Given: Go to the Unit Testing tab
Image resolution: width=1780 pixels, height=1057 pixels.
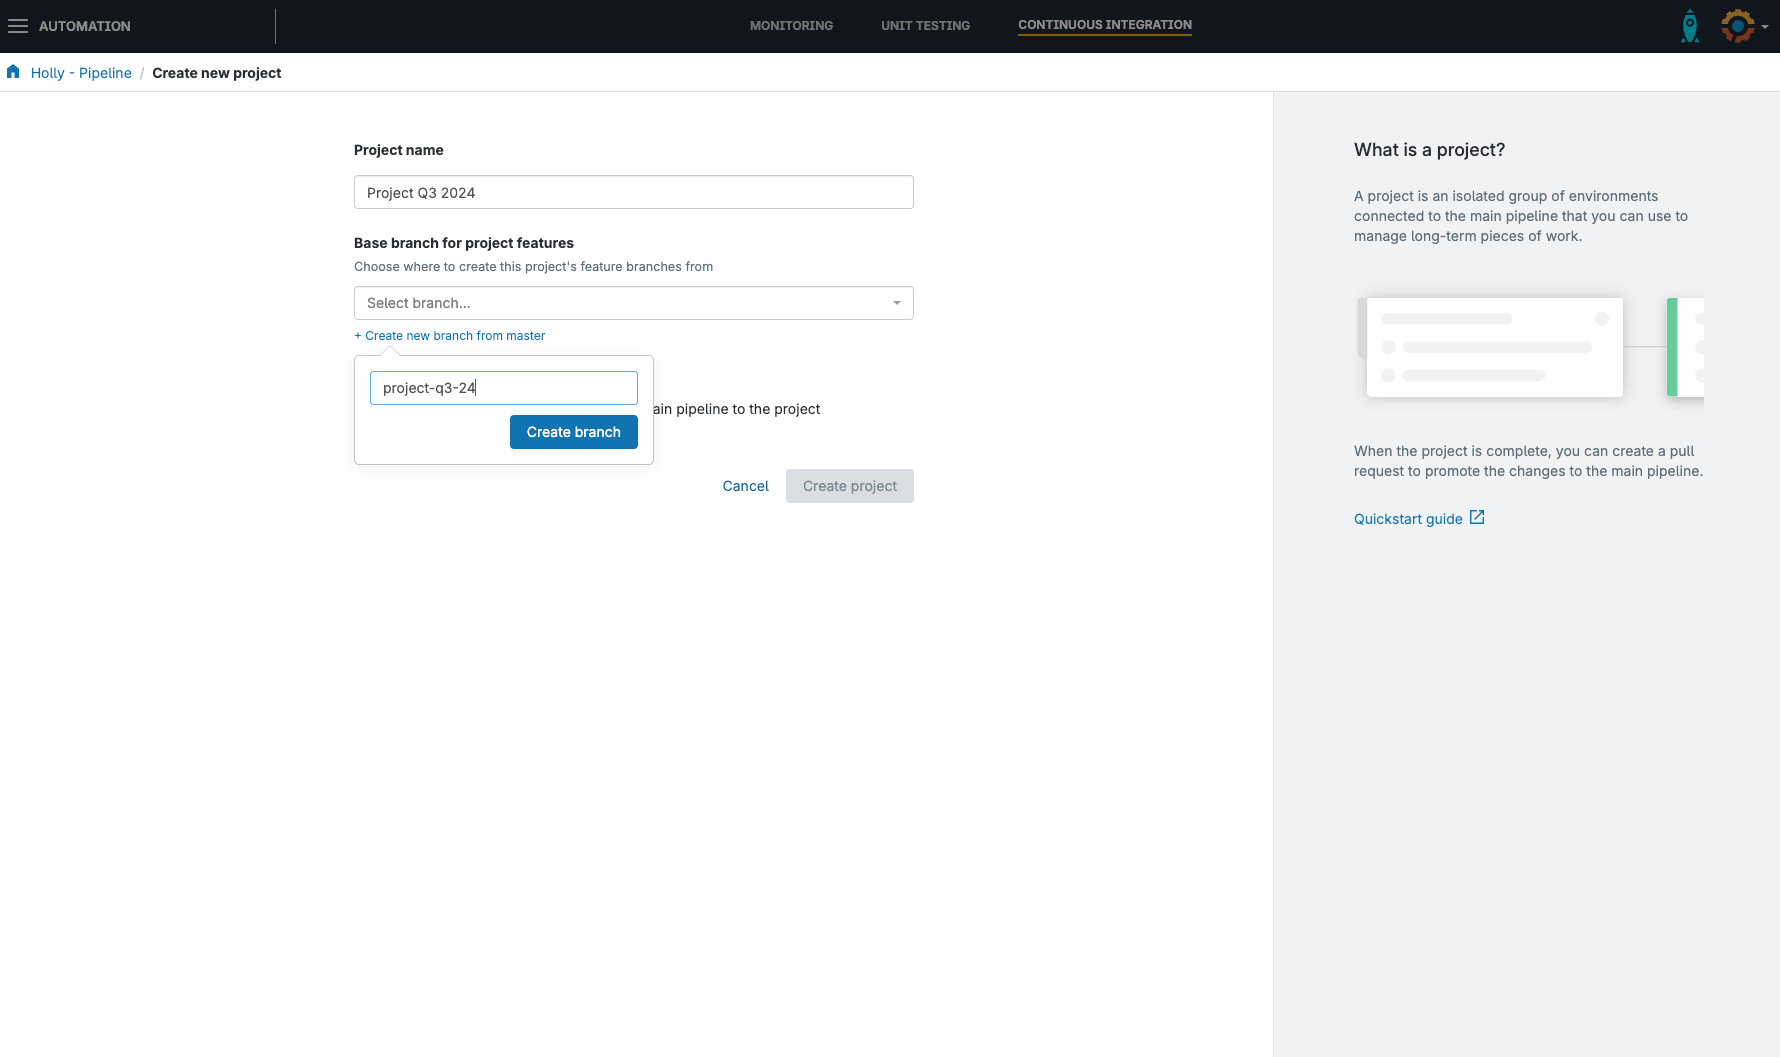Looking at the screenshot, I should click(x=925, y=26).
